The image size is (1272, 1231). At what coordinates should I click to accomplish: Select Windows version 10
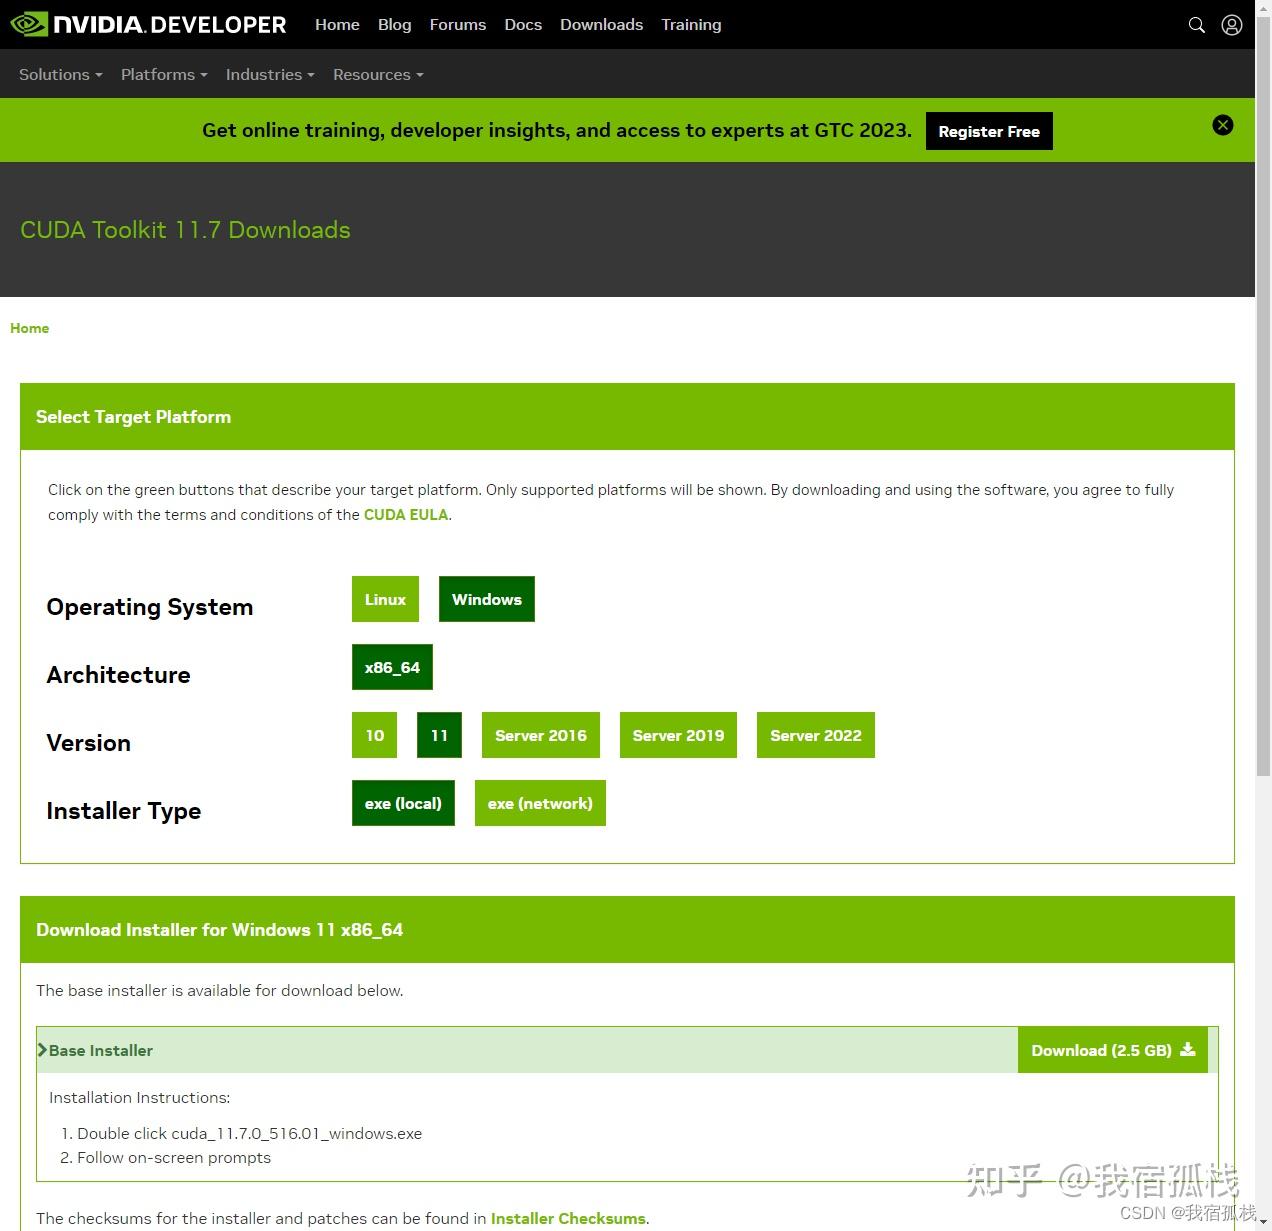(x=374, y=735)
